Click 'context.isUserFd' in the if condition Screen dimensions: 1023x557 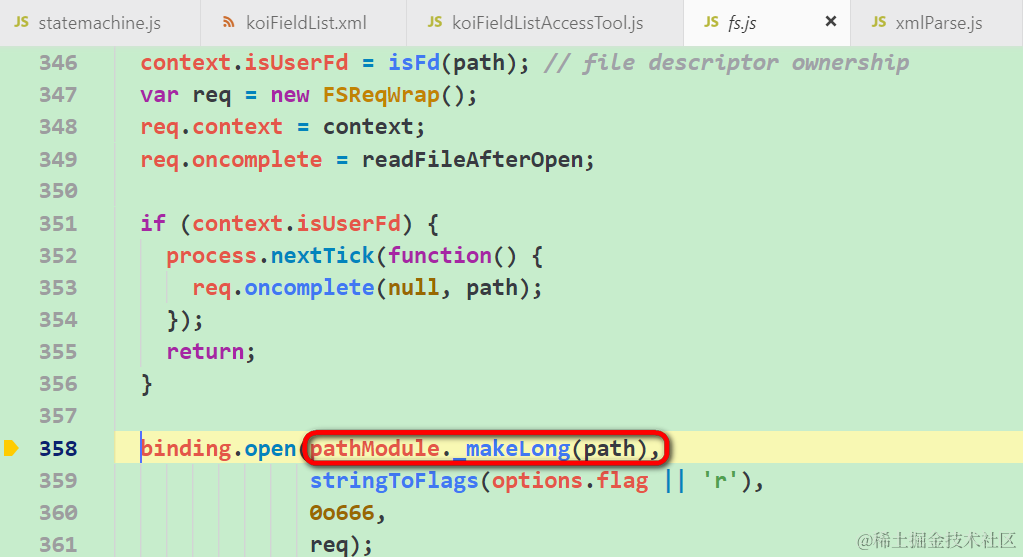(x=296, y=223)
